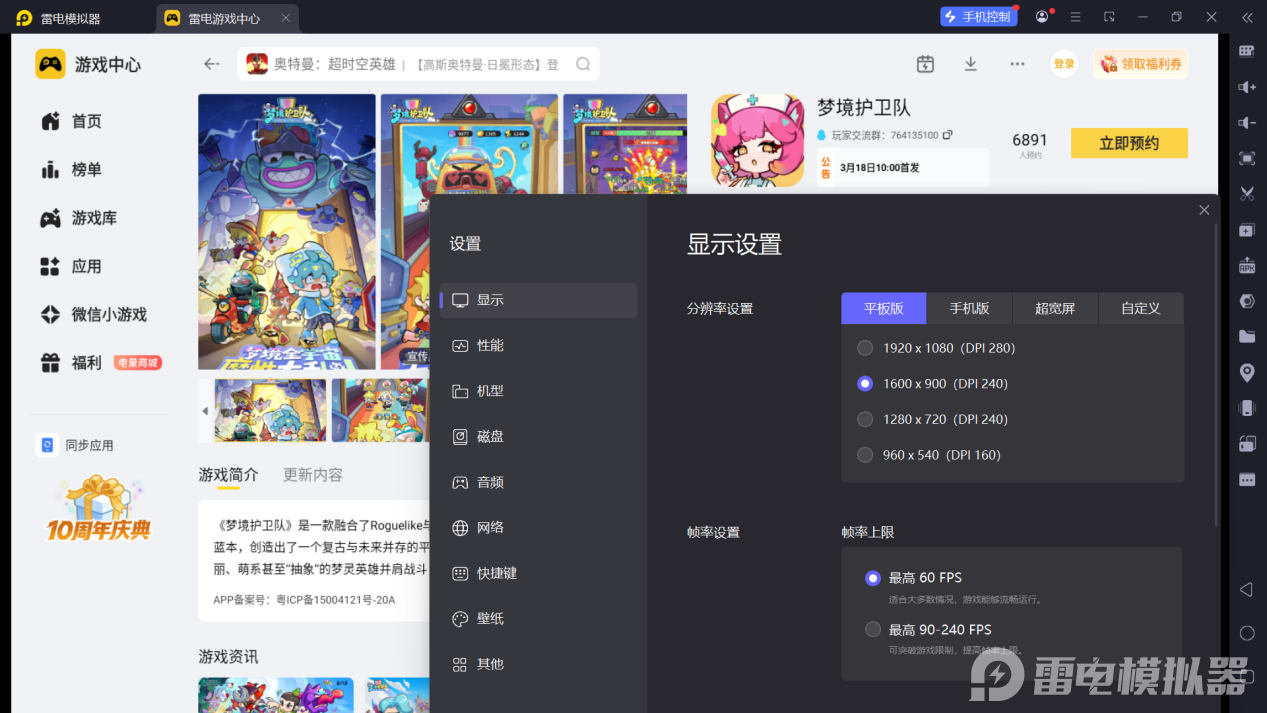Screen dimensions: 1267x713
Task: Click the left carousel arrow for previous screenshots
Action: [205, 410]
